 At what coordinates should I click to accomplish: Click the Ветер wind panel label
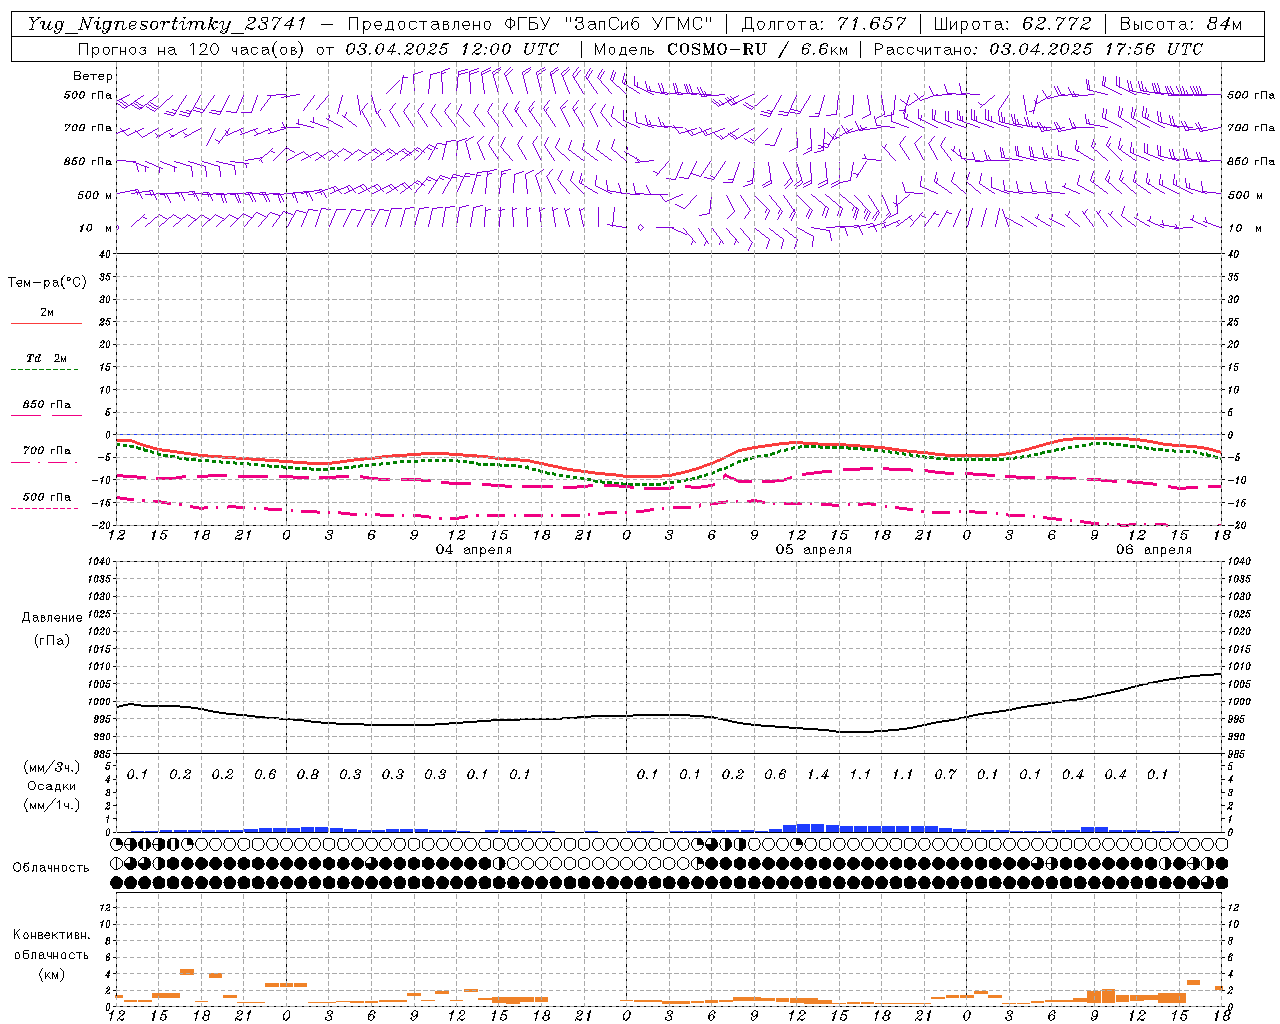click(92, 76)
